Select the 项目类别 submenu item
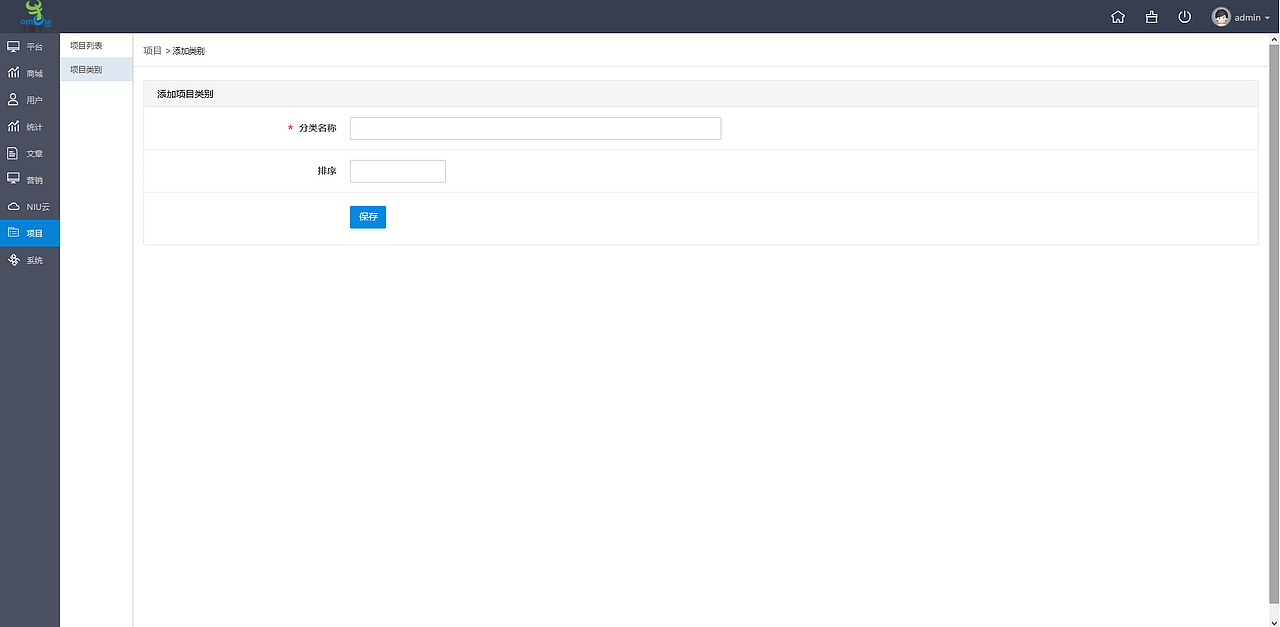Image resolution: width=1280 pixels, height=627 pixels. (96, 69)
